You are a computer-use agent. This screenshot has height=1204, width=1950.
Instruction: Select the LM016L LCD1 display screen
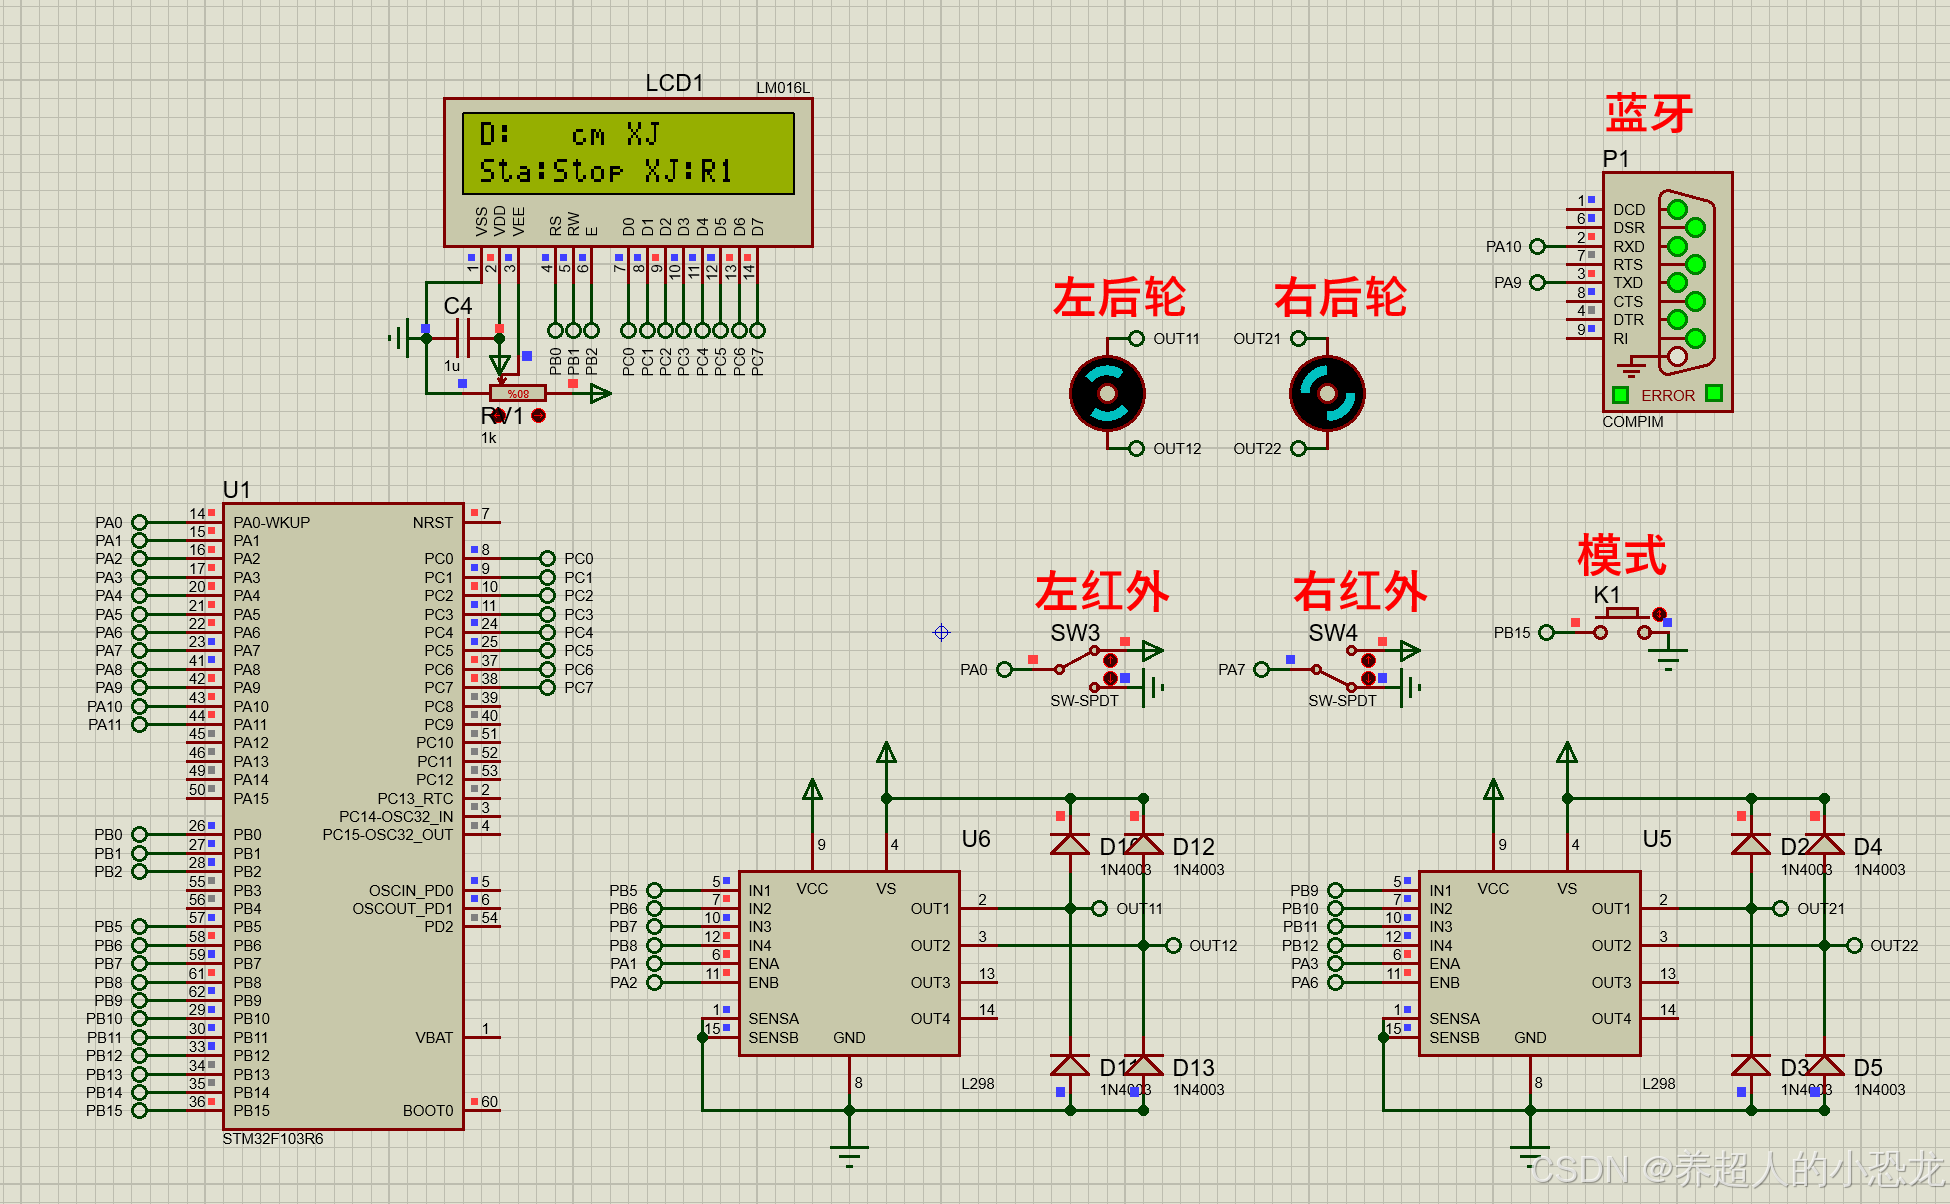tap(628, 153)
